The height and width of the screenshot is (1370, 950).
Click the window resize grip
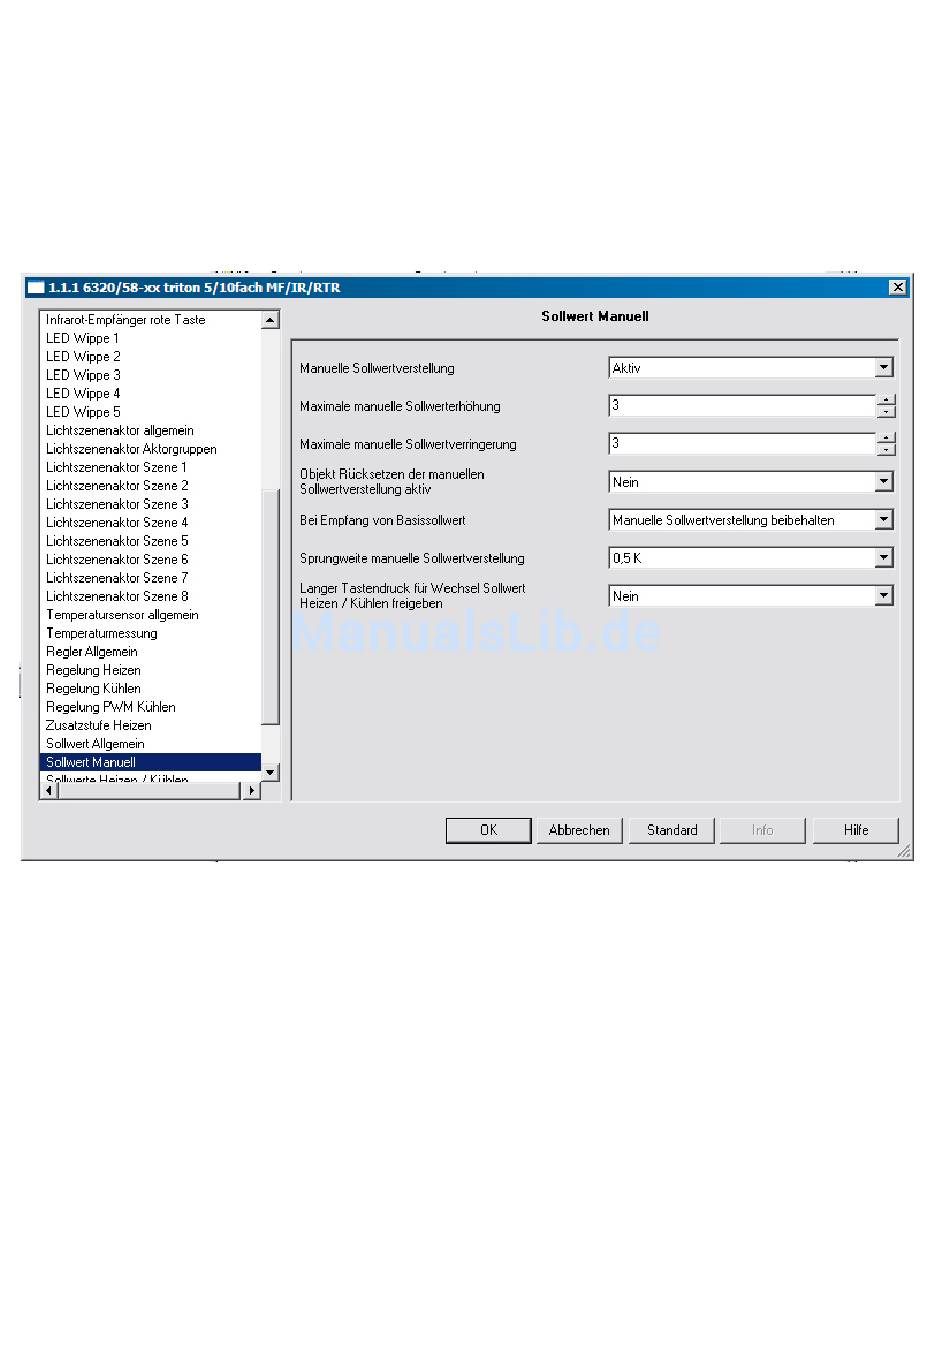pyautogui.click(x=904, y=851)
